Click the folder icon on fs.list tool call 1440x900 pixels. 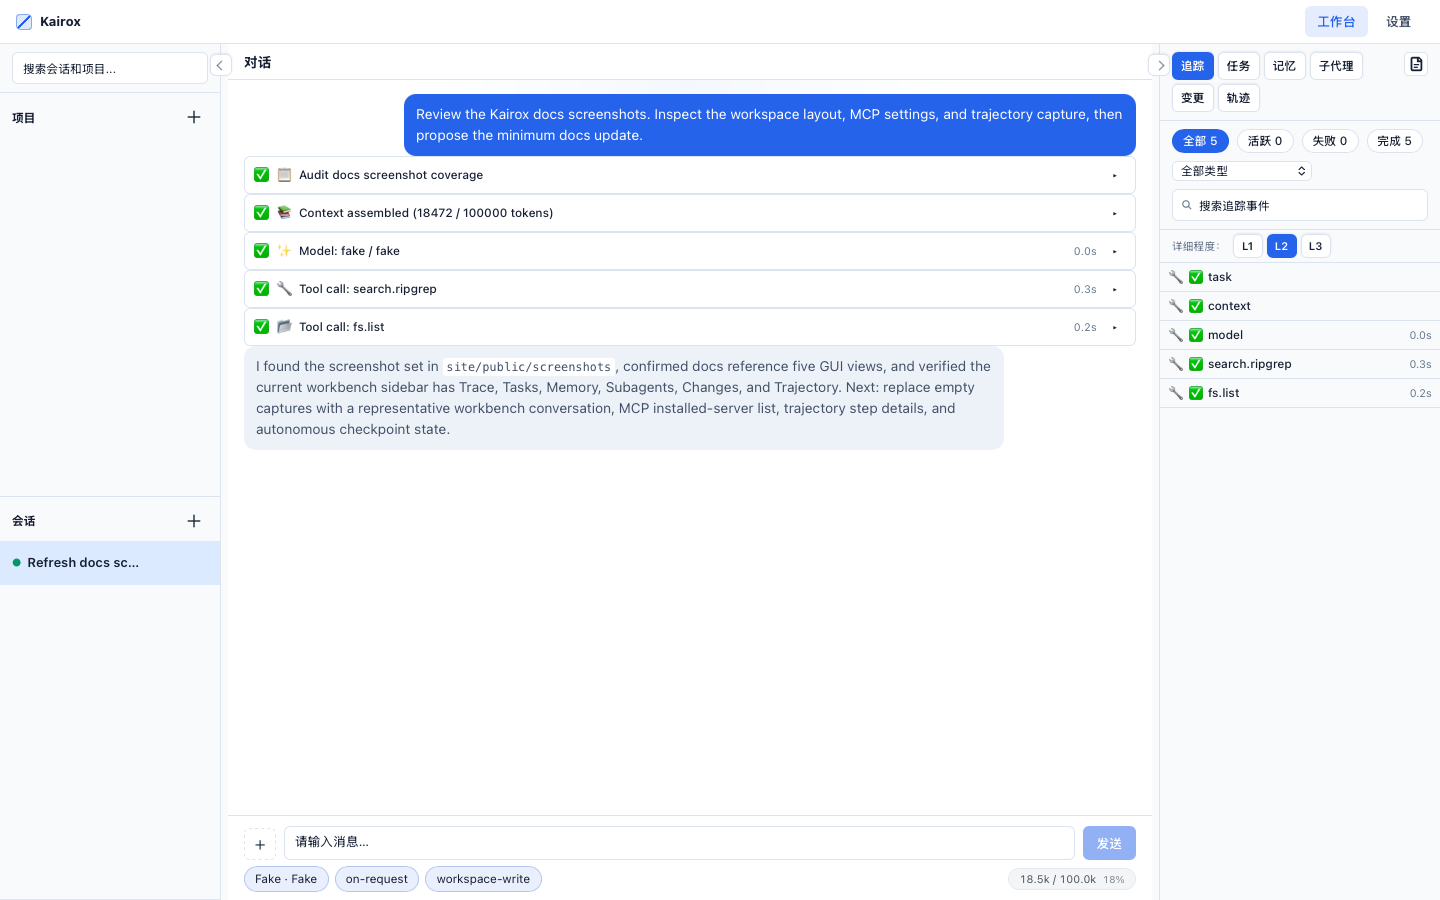pos(284,327)
